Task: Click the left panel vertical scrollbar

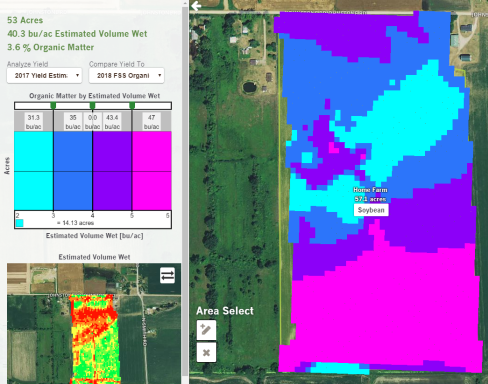Action: click(185, 192)
